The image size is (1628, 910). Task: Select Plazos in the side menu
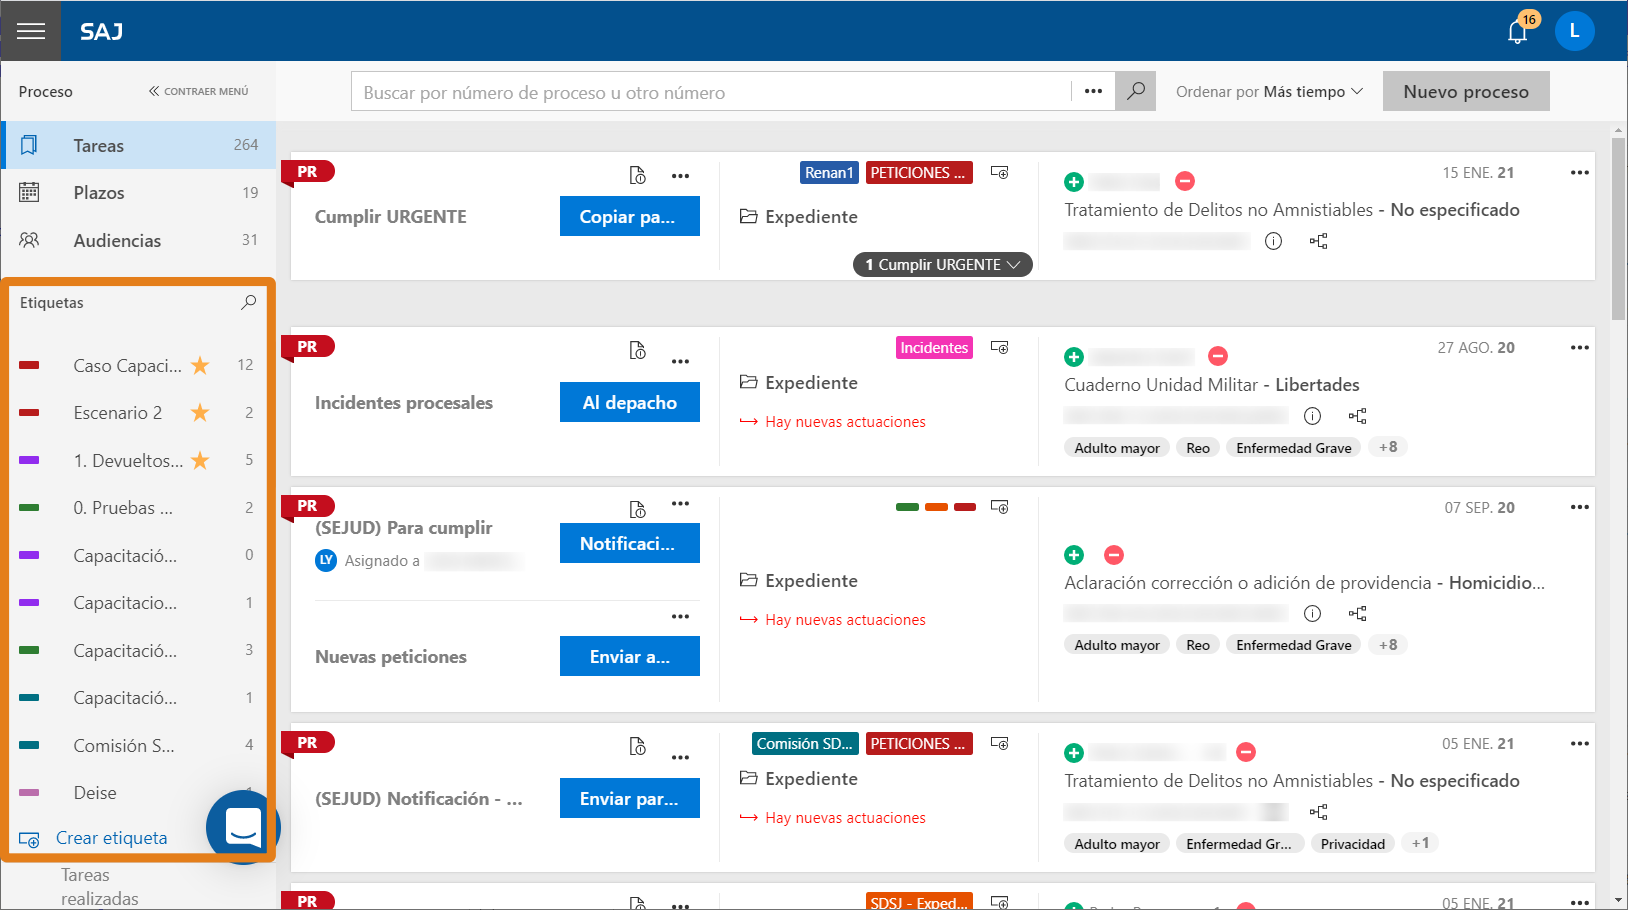138,193
